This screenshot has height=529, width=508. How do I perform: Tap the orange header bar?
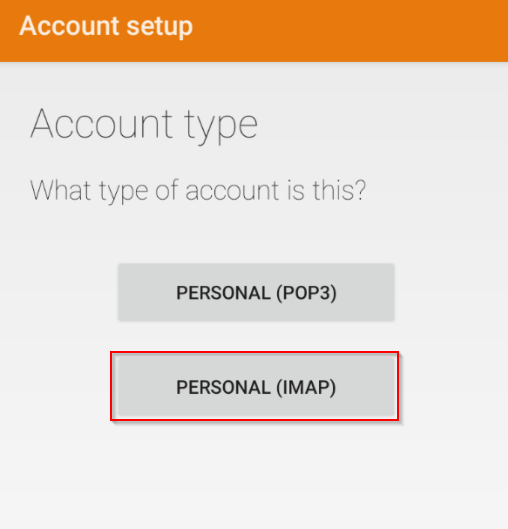(x=254, y=31)
